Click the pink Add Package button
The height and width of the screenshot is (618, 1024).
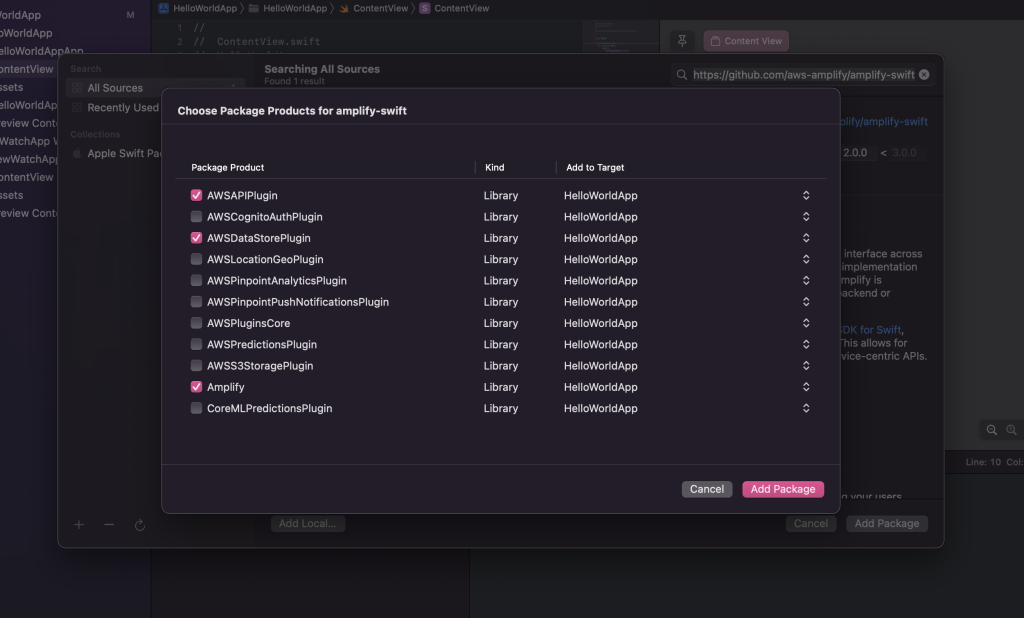(783, 489)
